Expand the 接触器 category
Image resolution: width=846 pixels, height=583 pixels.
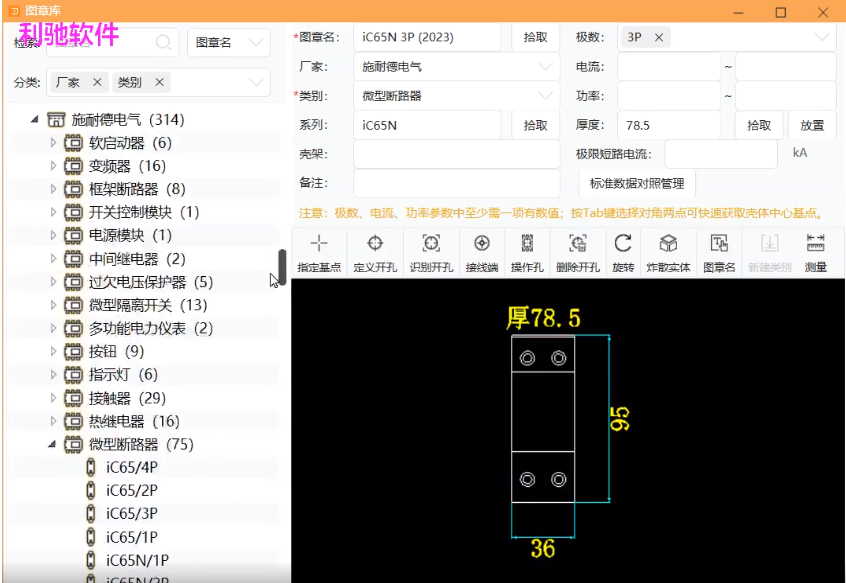53,398
